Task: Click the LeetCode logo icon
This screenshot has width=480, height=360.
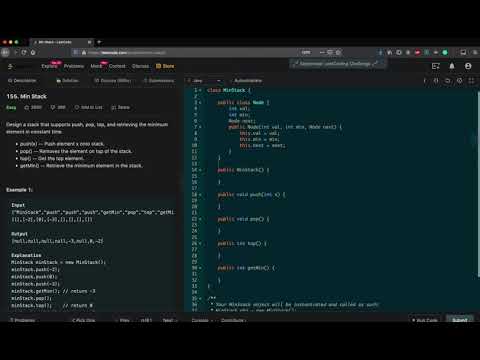Action: pos(10,66)
